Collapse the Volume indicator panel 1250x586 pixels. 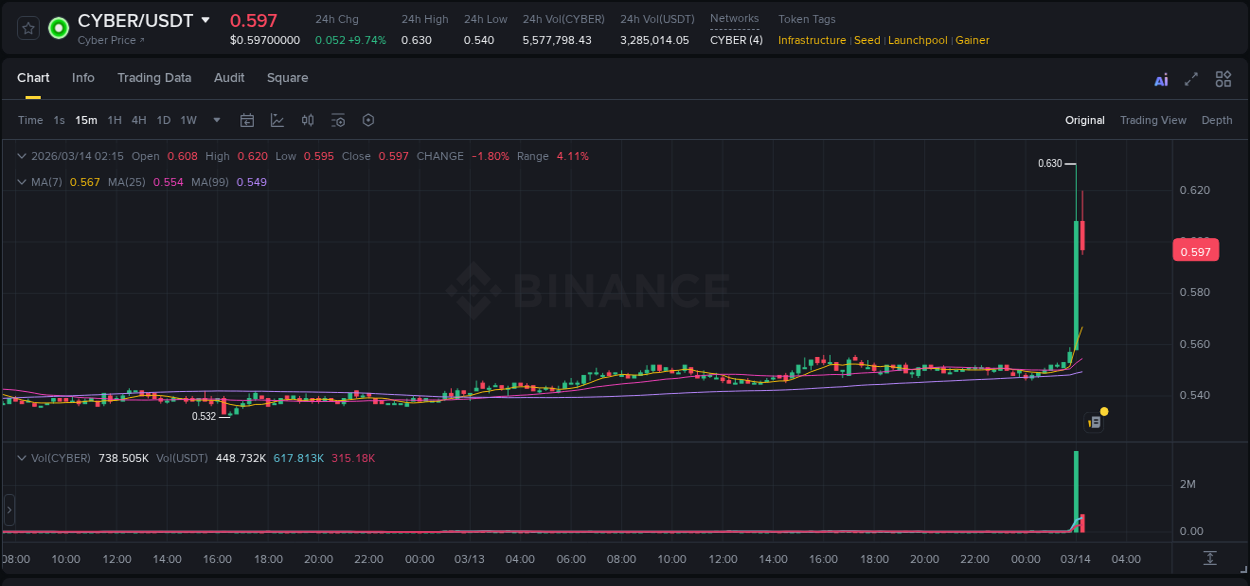(x=22, y=456)
